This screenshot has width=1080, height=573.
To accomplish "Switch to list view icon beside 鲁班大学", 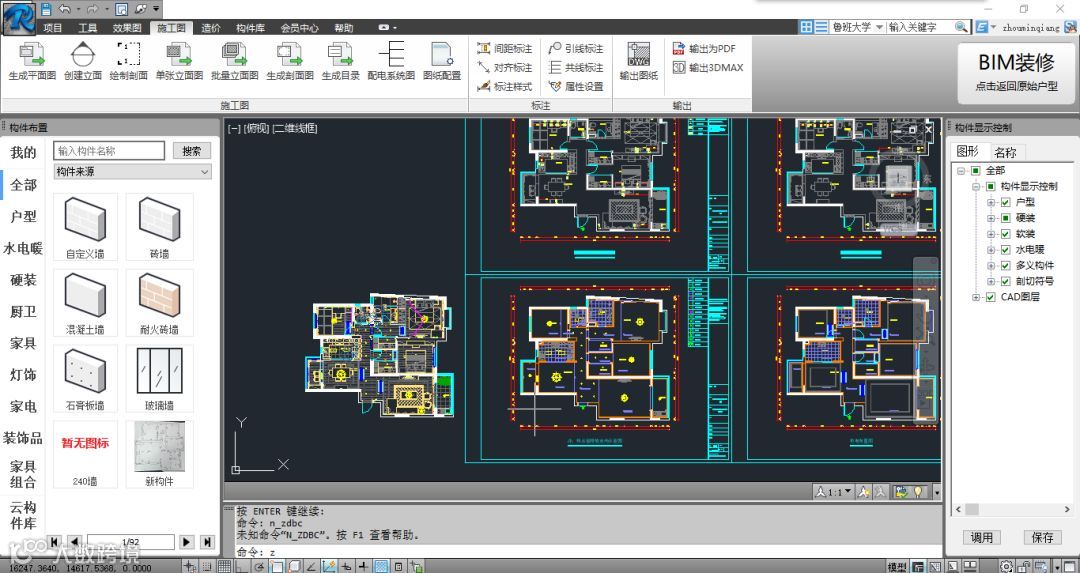I will coord(822,27).
